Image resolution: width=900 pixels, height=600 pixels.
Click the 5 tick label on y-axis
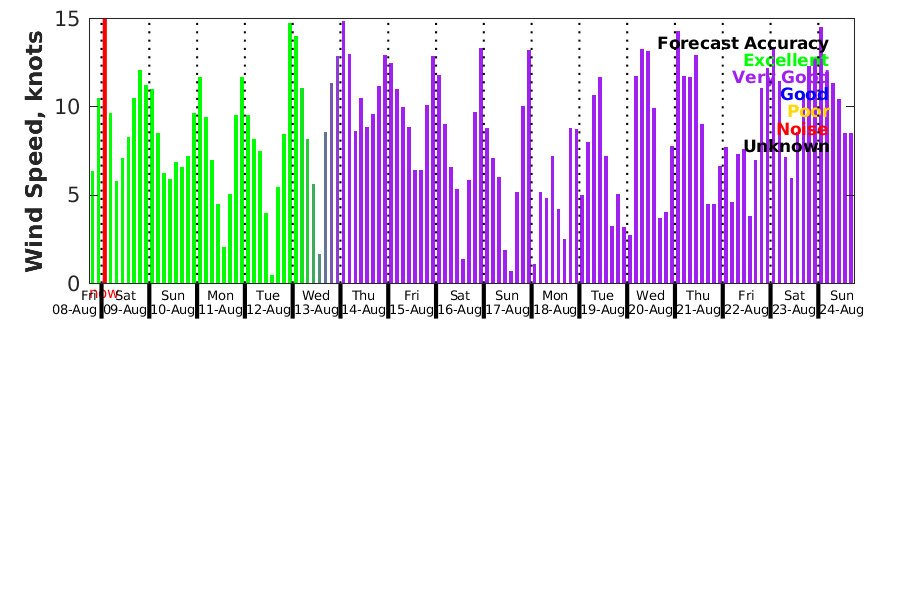[73, 195]
